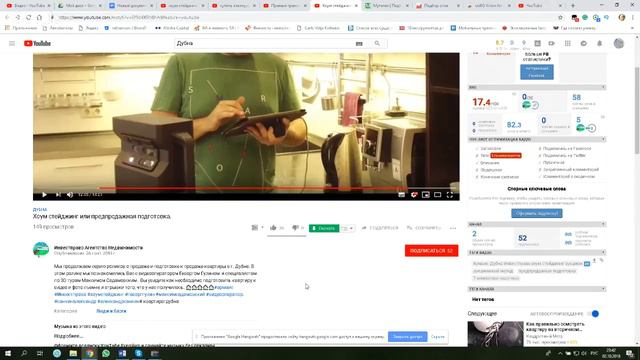Click the magnifier search button
Screen dimensions: 640x360
click(377, 43)
